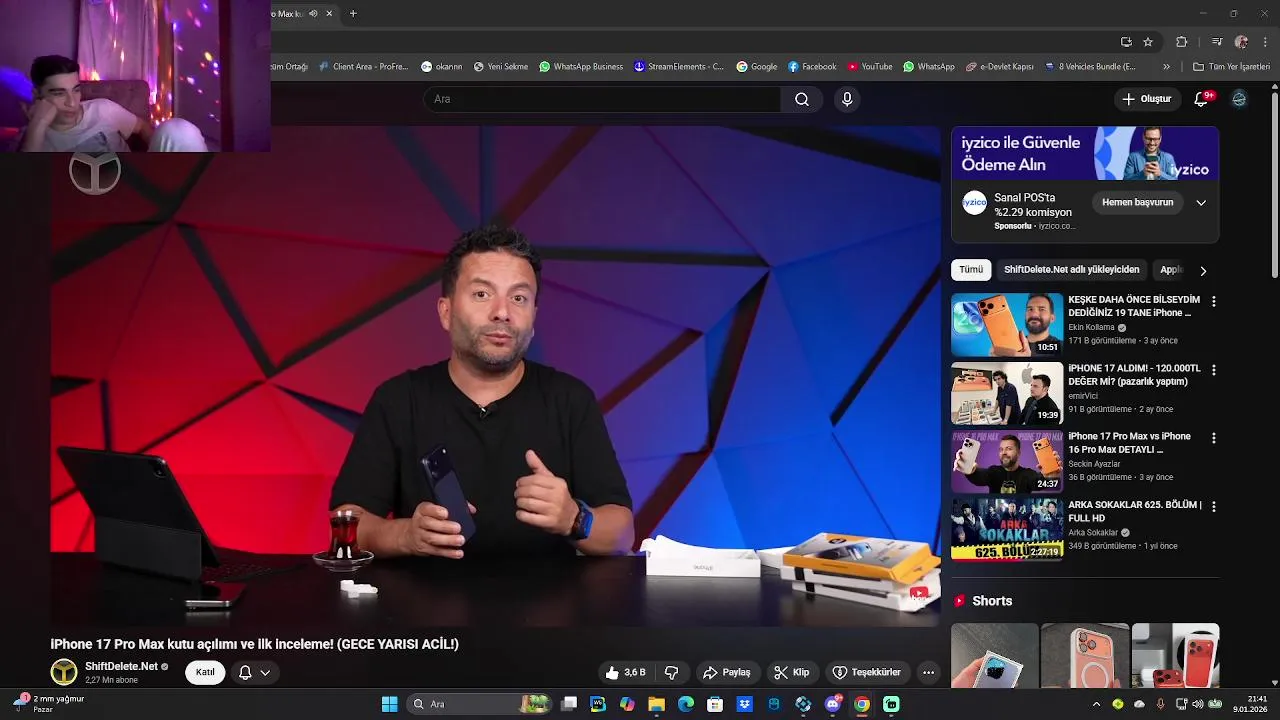Viewport: 1280px width, 720px height.
Task: Click the Teşekkürler button
Action: tap(867, 672)
